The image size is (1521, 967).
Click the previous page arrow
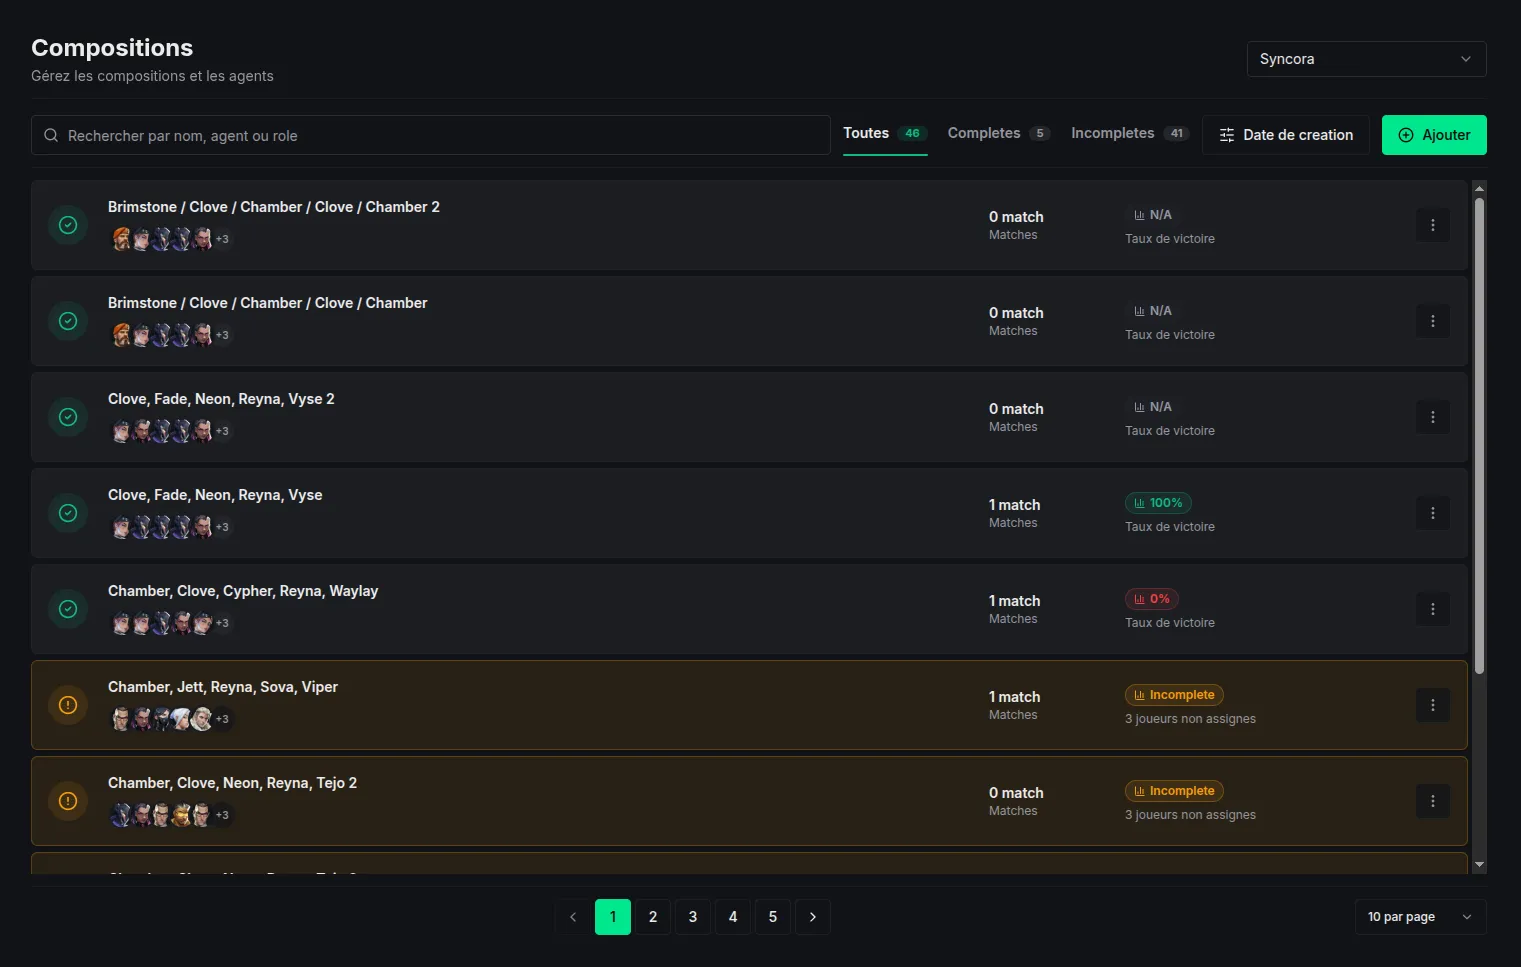tap(573, 917)
